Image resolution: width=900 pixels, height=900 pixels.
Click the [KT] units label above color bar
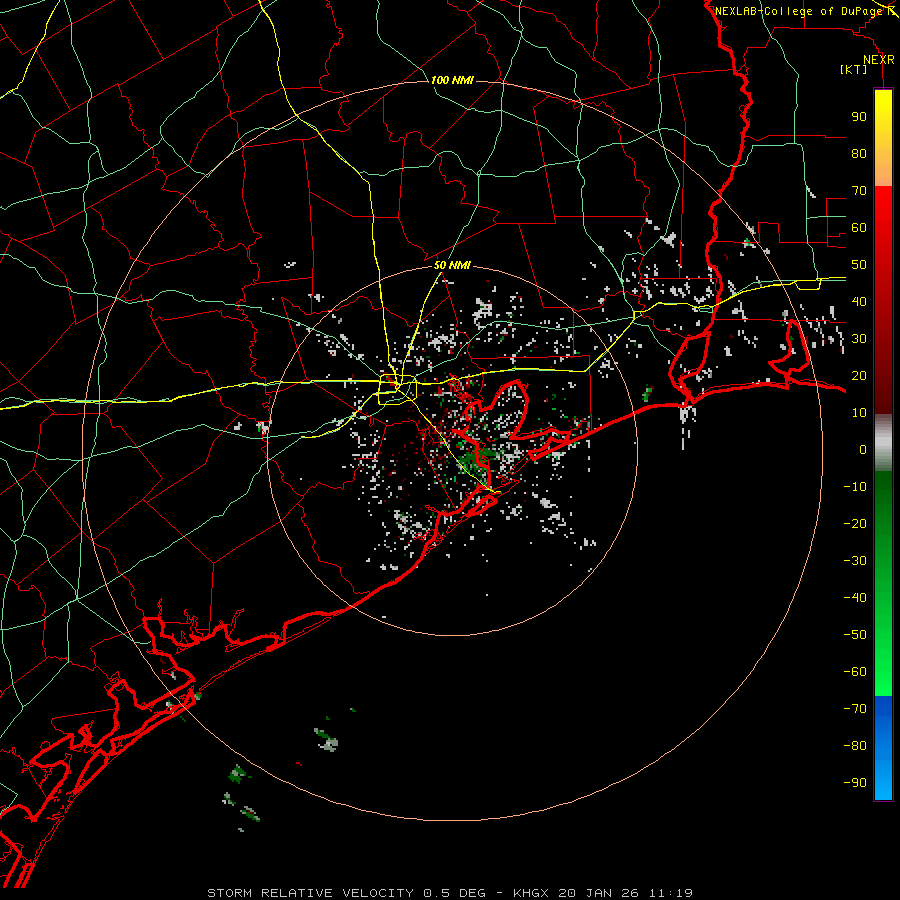click(854, 69)
